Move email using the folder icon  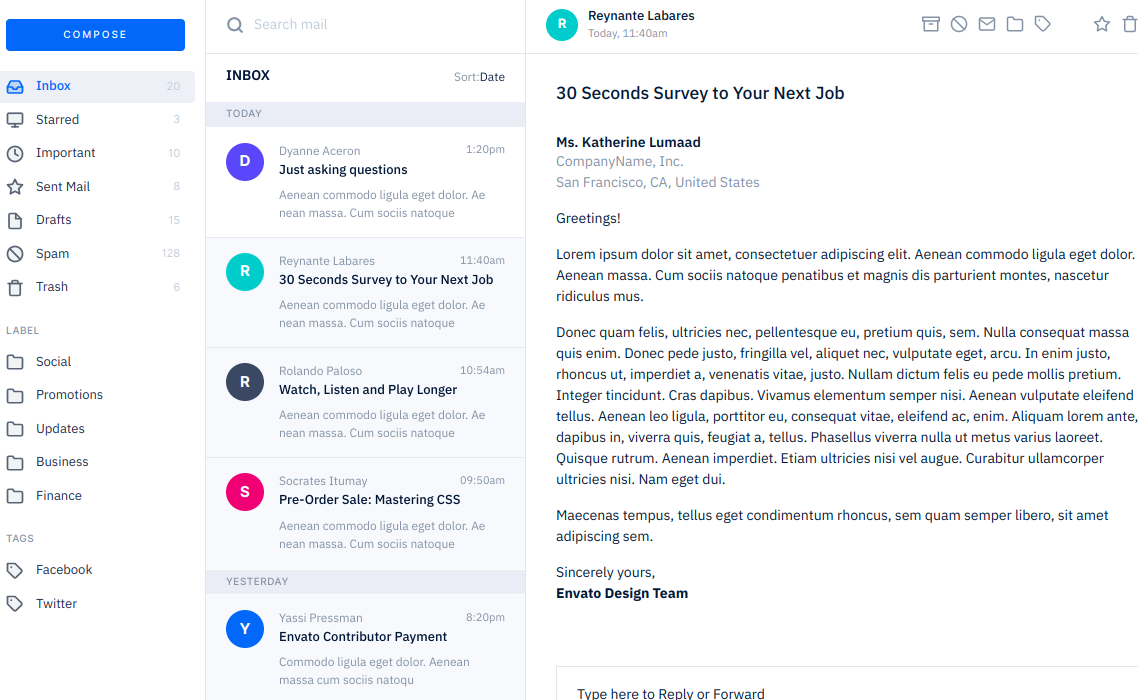[1015, 24]
